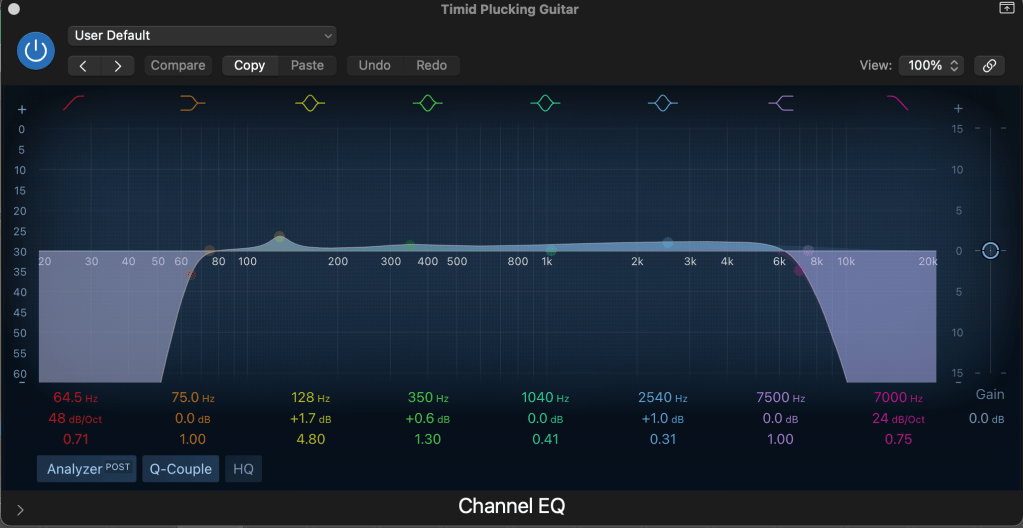Click the link chain icon
The width and height of the screenshot is (1023, 528).
989,66
